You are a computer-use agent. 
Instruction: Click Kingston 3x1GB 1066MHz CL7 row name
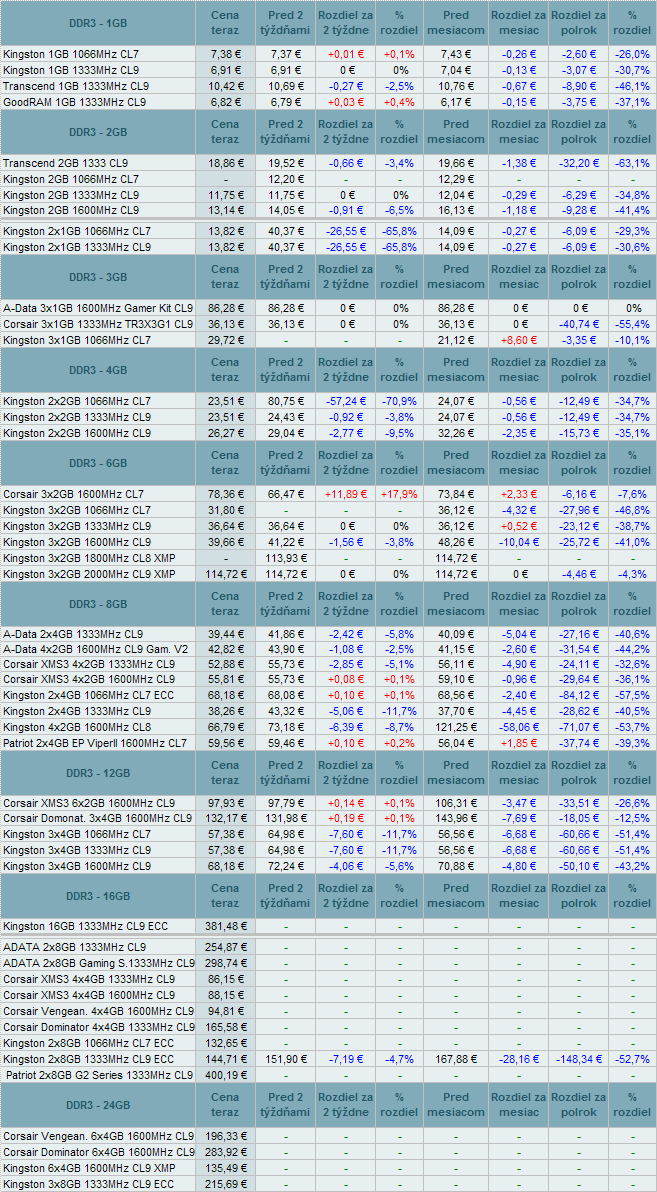77,340
